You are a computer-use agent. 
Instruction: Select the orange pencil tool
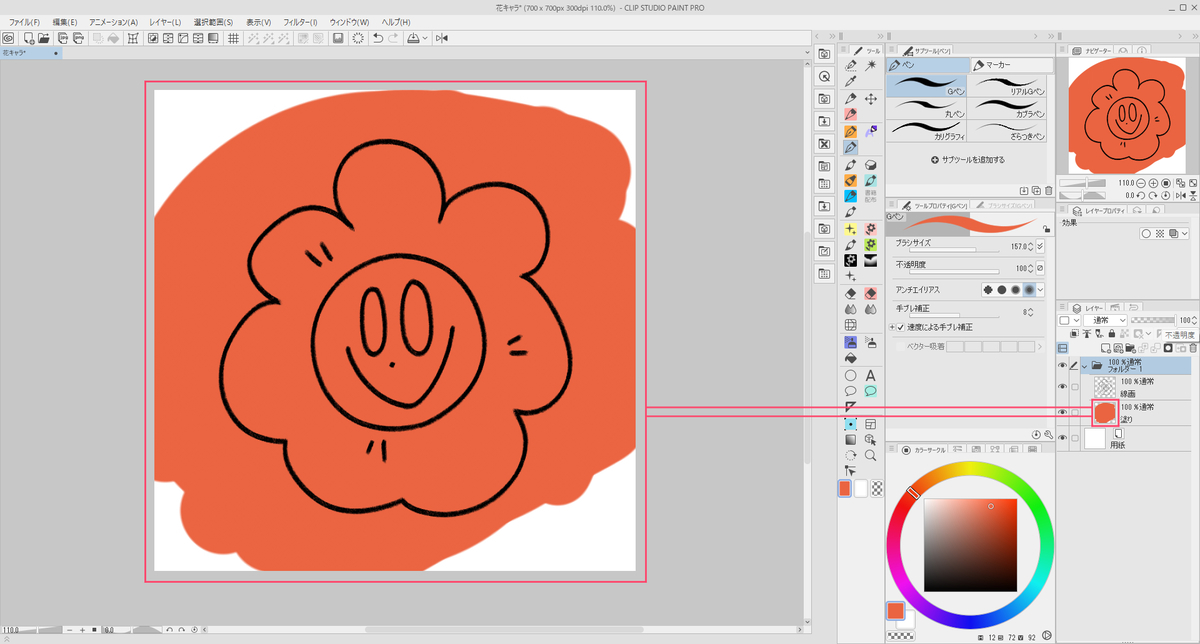[x=850, y=131]
